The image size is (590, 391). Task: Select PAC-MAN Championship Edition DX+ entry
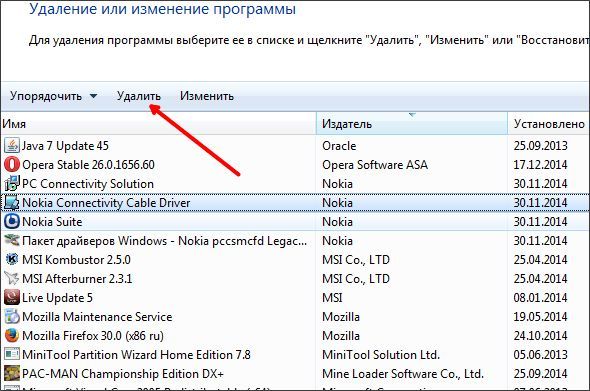[x=295, y=374]
